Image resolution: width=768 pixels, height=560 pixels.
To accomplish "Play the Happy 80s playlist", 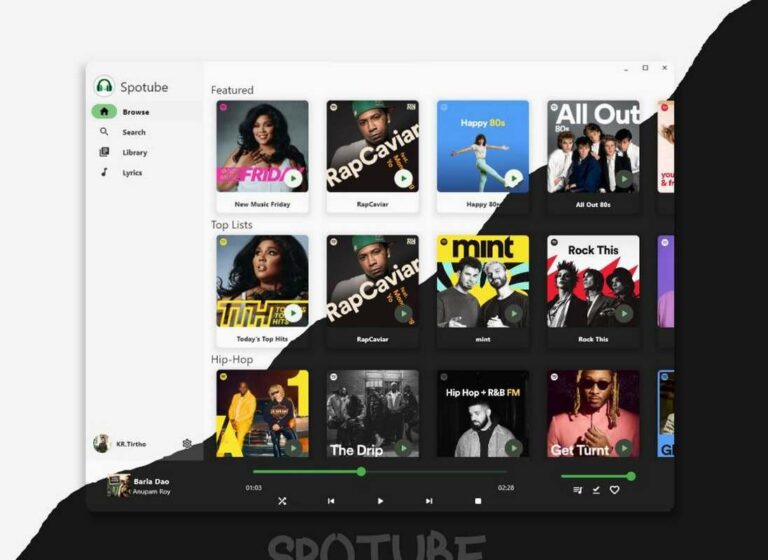I will coord(513,179).
